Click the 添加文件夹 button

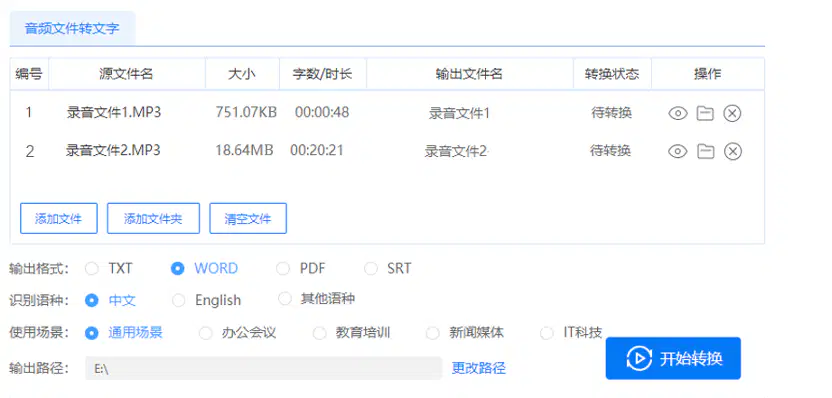(x=153, y=218)
